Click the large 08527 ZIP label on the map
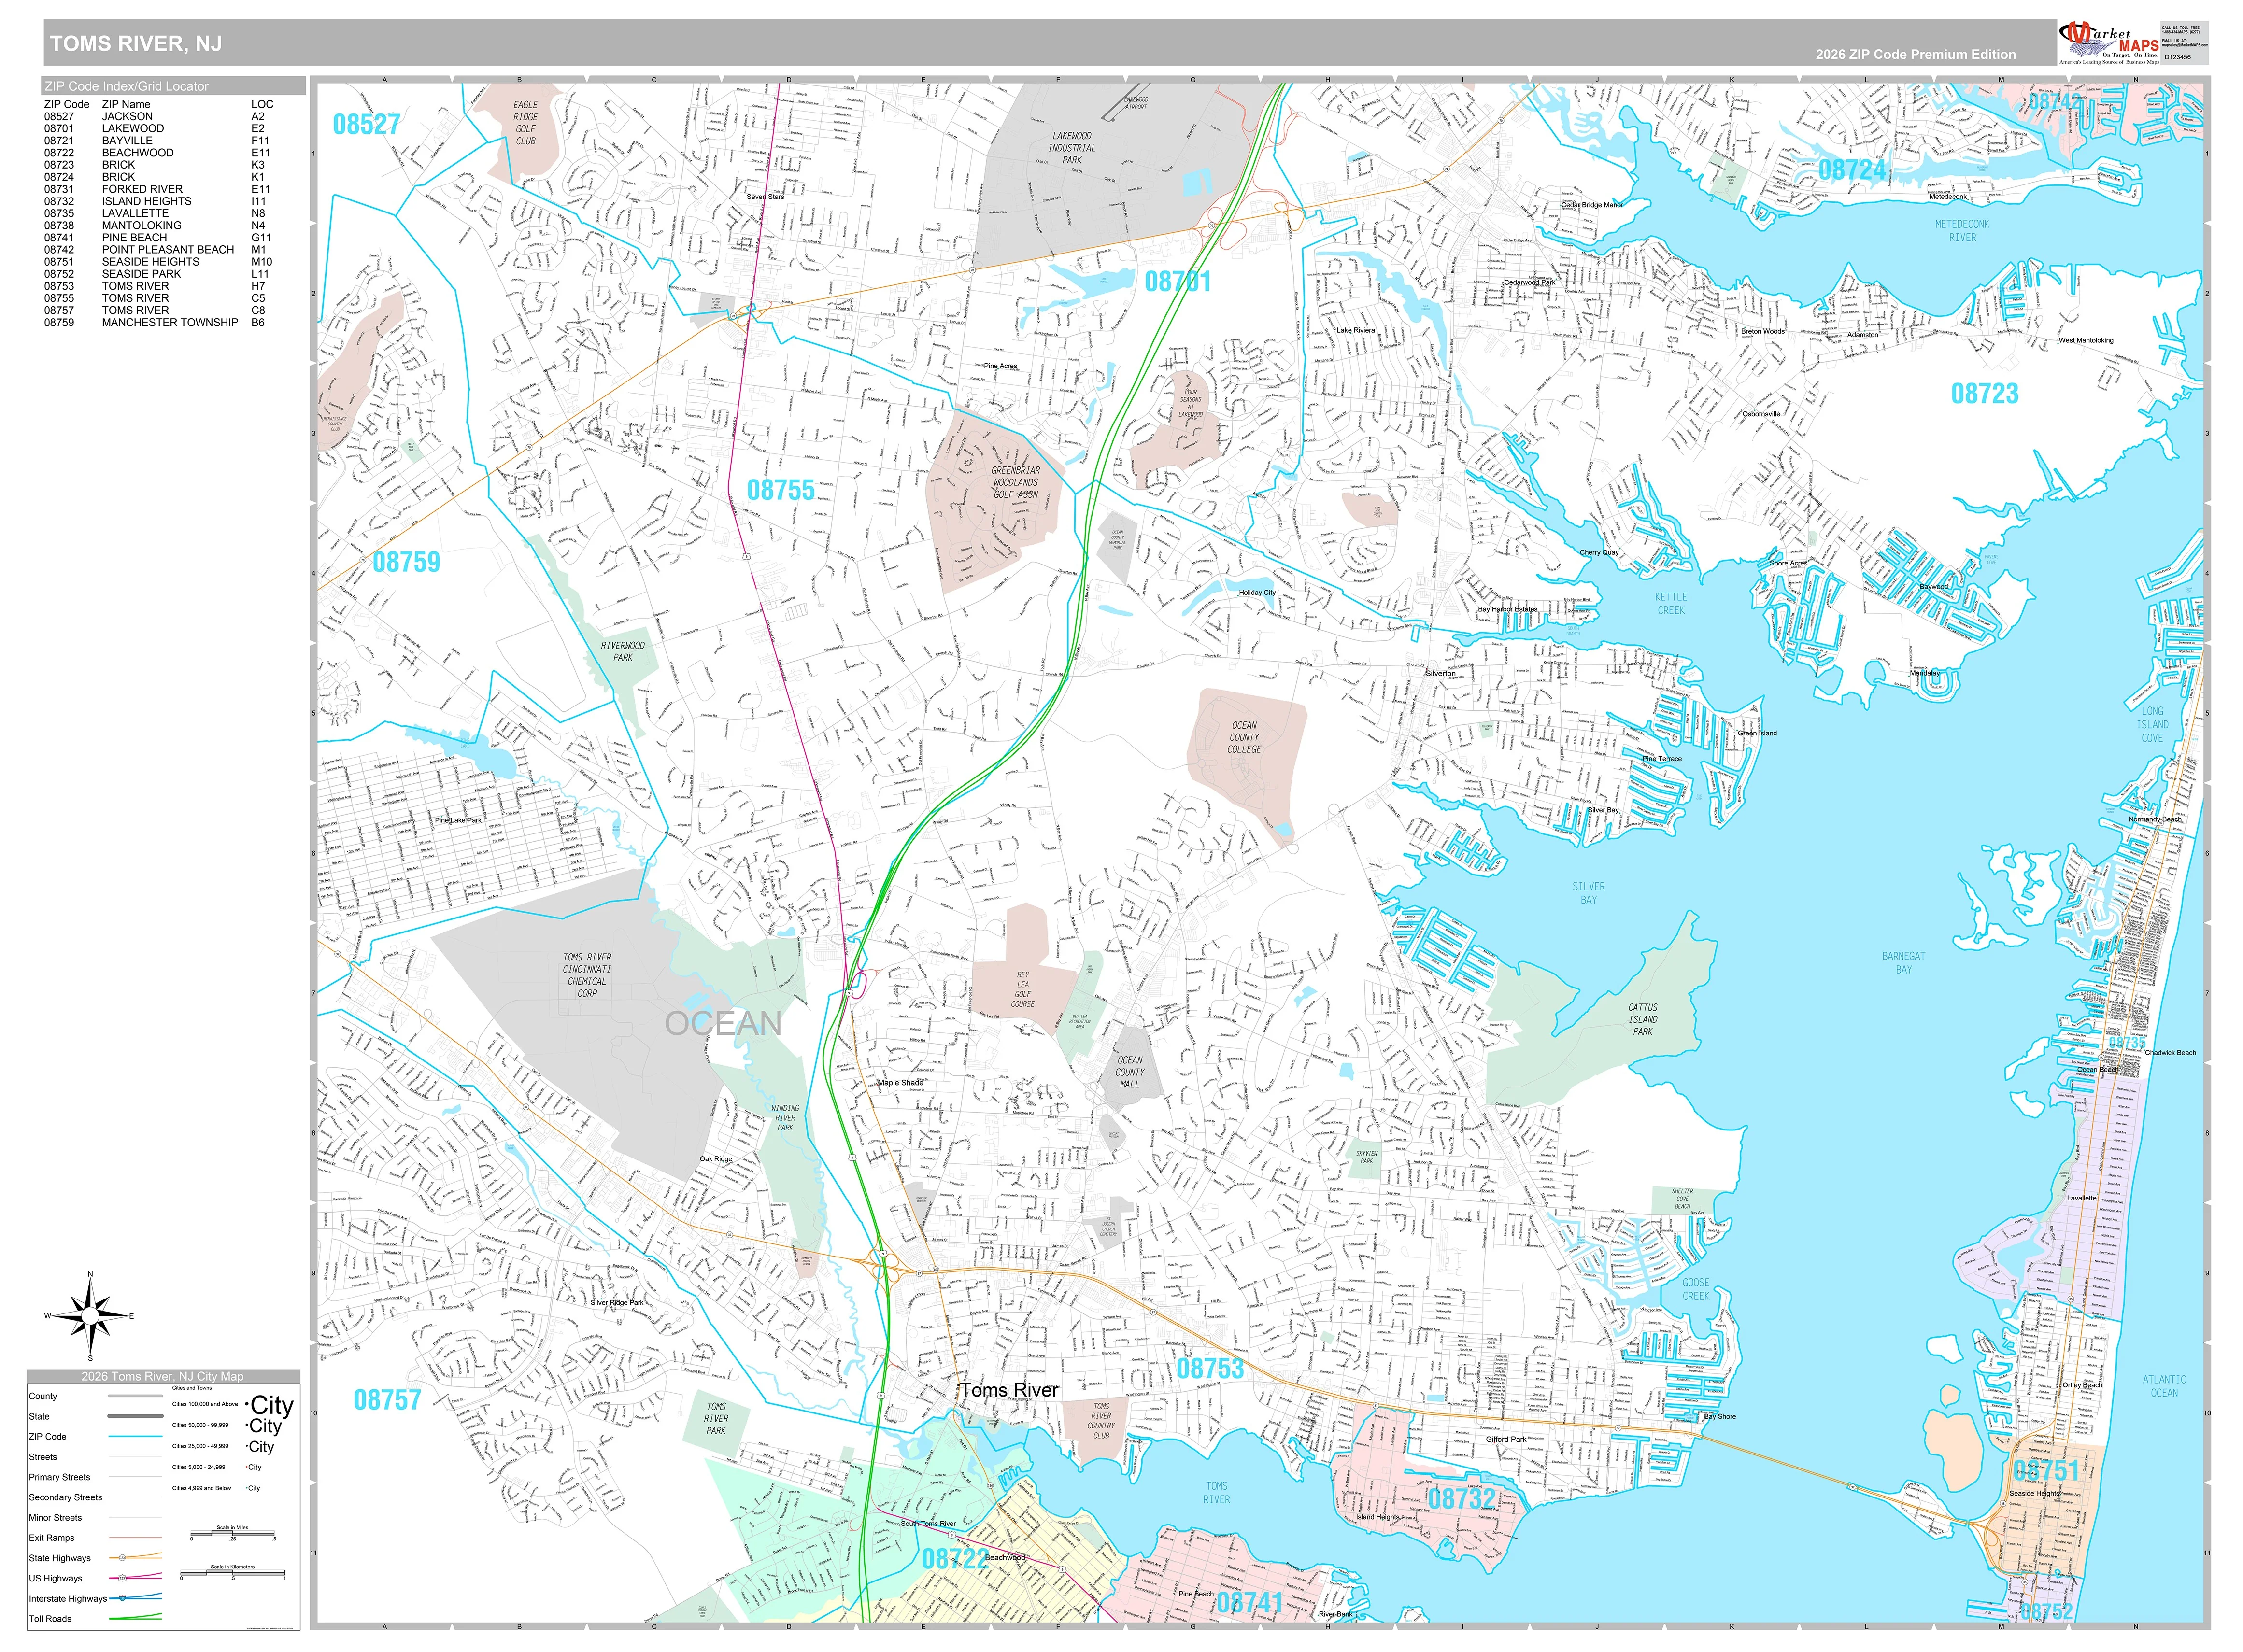The height and width of the screenshot is (1652, 2243). [x=366, y=124]
